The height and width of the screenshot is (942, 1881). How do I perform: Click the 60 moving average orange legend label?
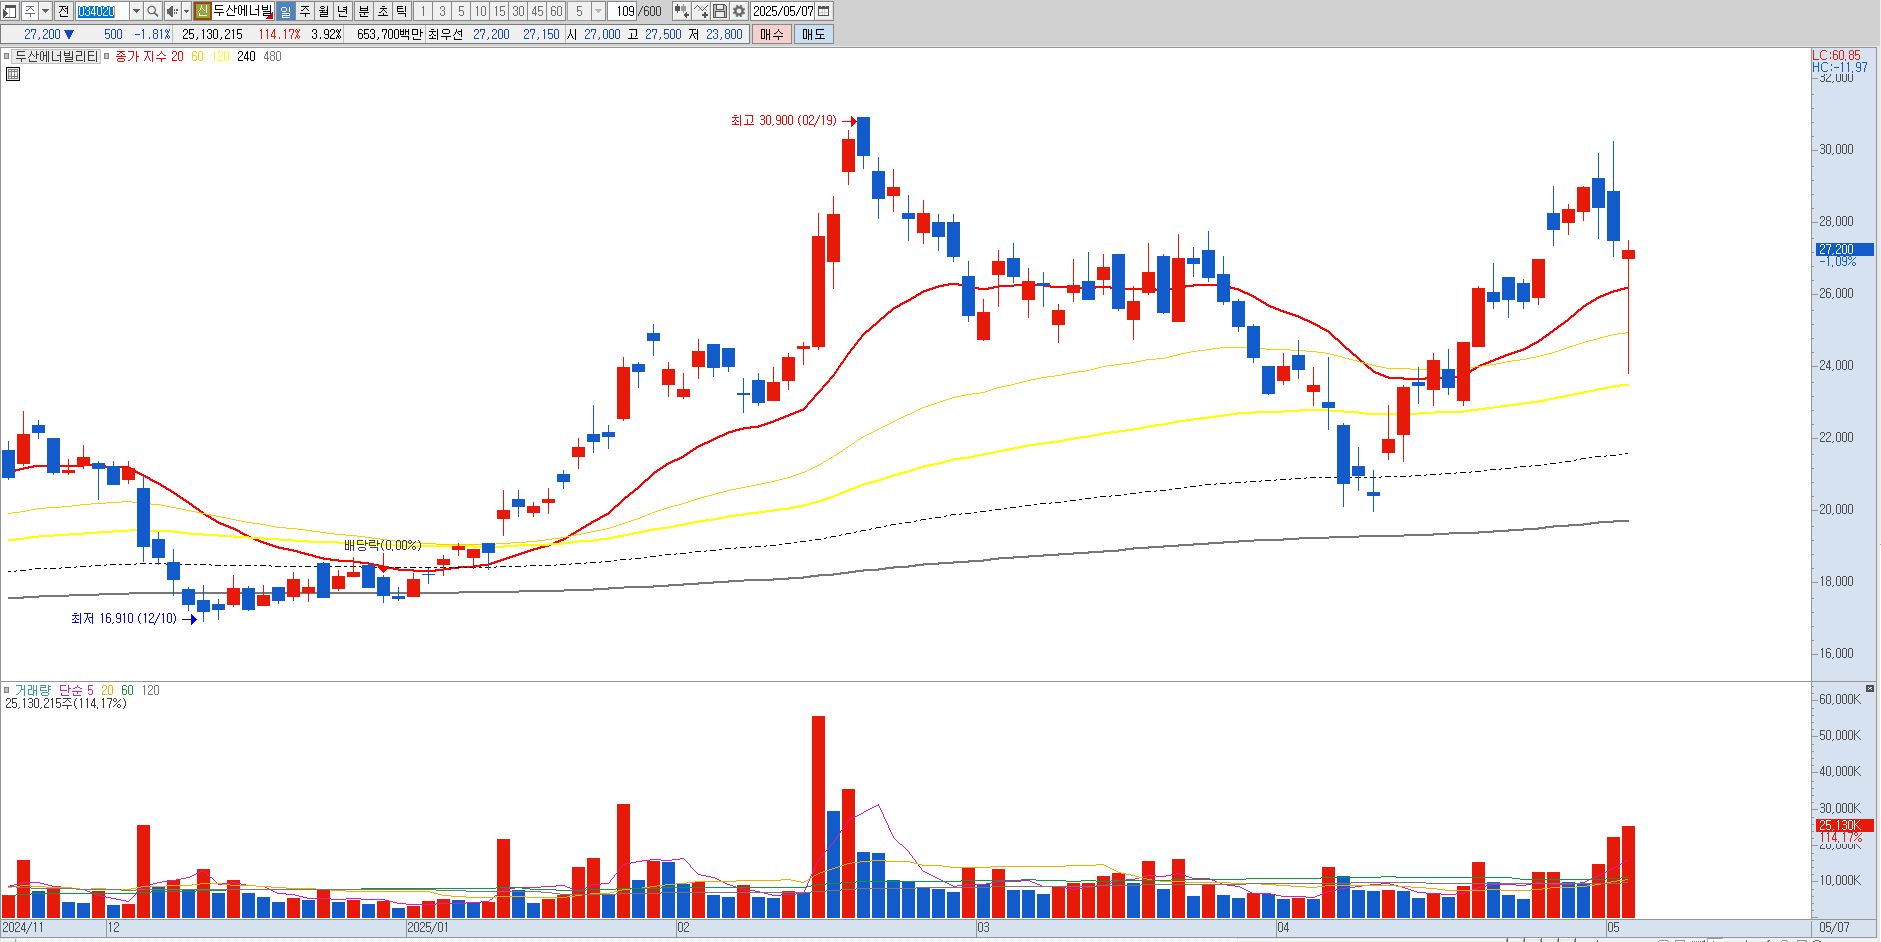(197, 57)
